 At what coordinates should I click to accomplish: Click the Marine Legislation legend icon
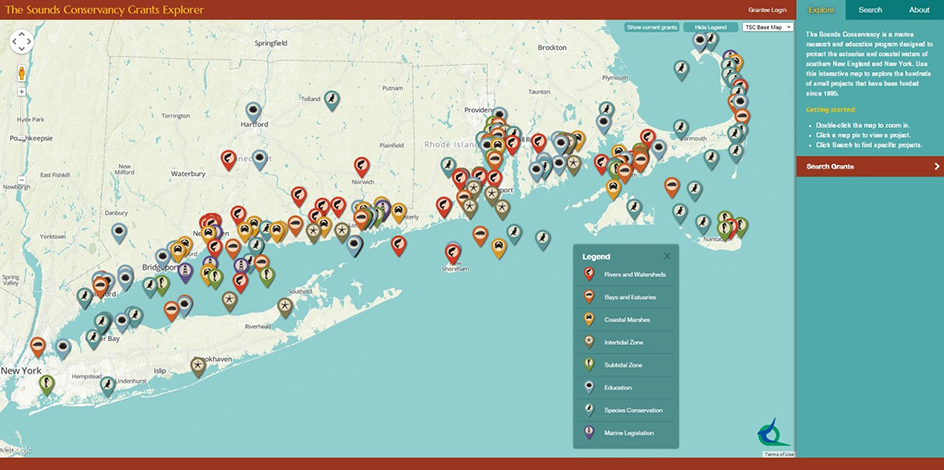[589, 433]
